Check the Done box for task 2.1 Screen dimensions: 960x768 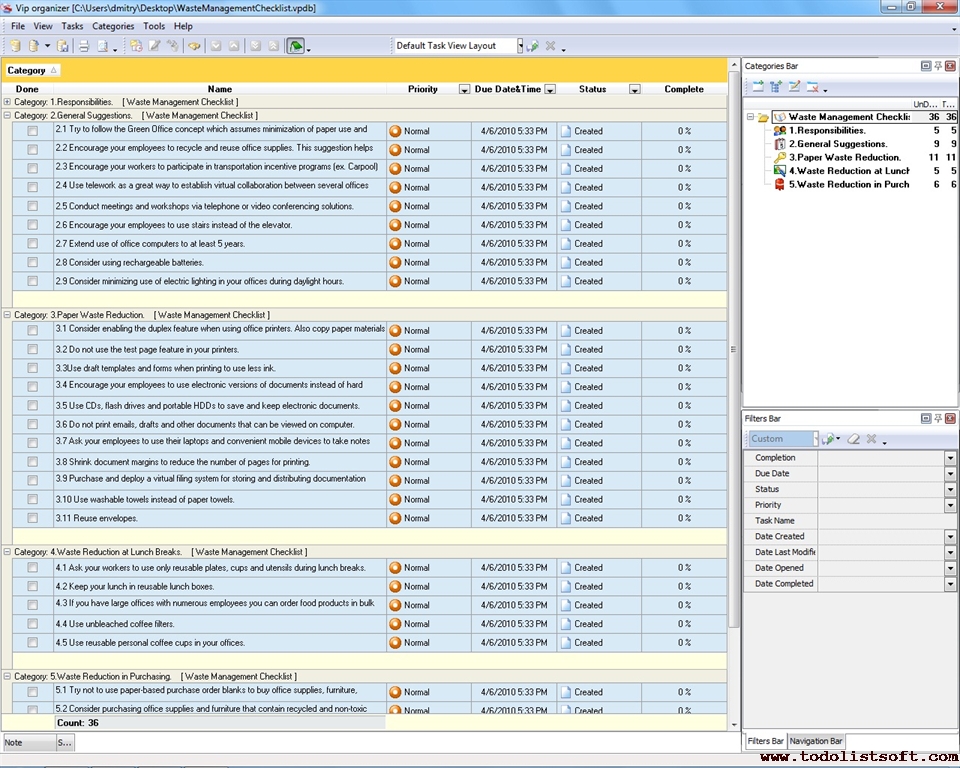coord(32,131)
